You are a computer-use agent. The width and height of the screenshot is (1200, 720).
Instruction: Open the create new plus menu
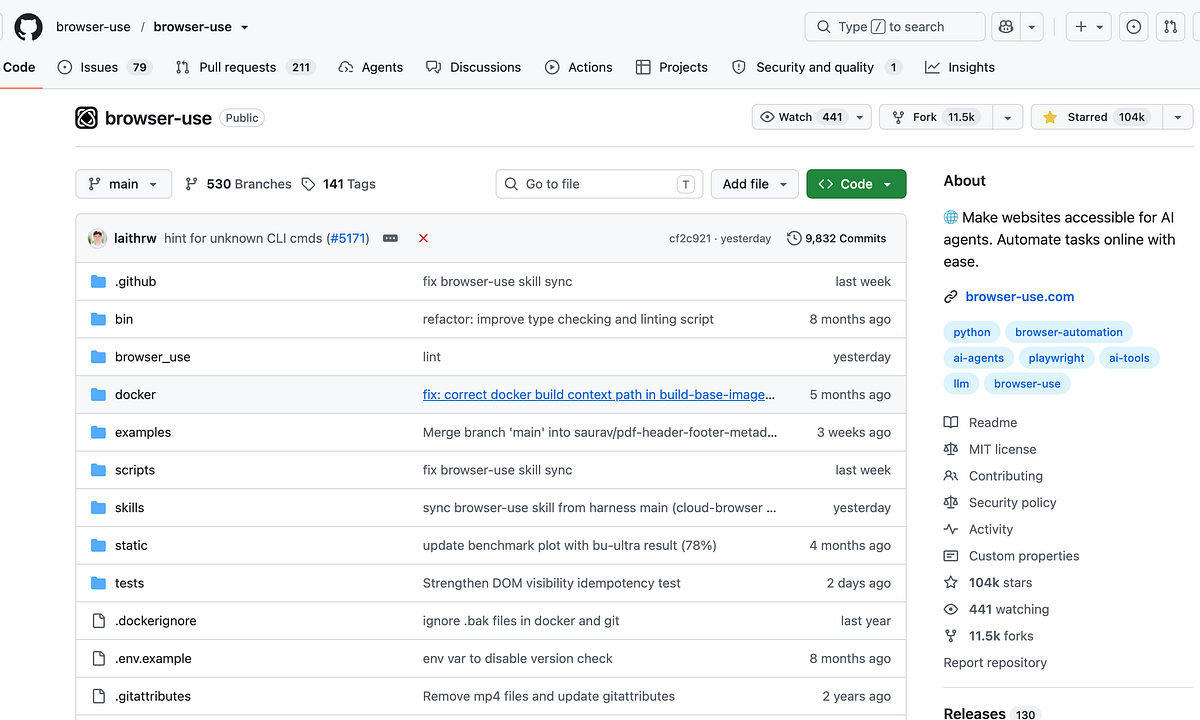tap(1089, 27)
